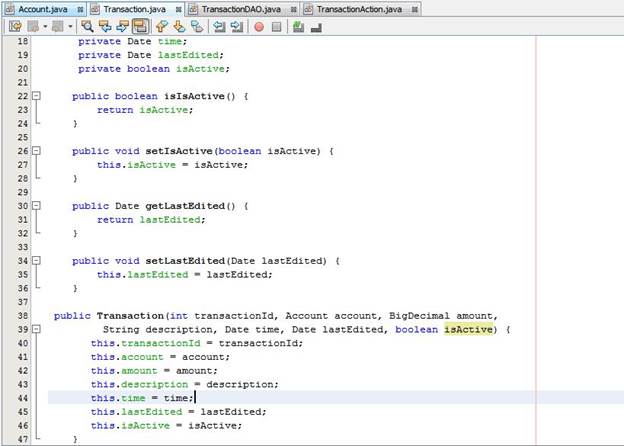Click the highlighted isActive constructor parameter
The image size is (624, 446).
(468, 329)
